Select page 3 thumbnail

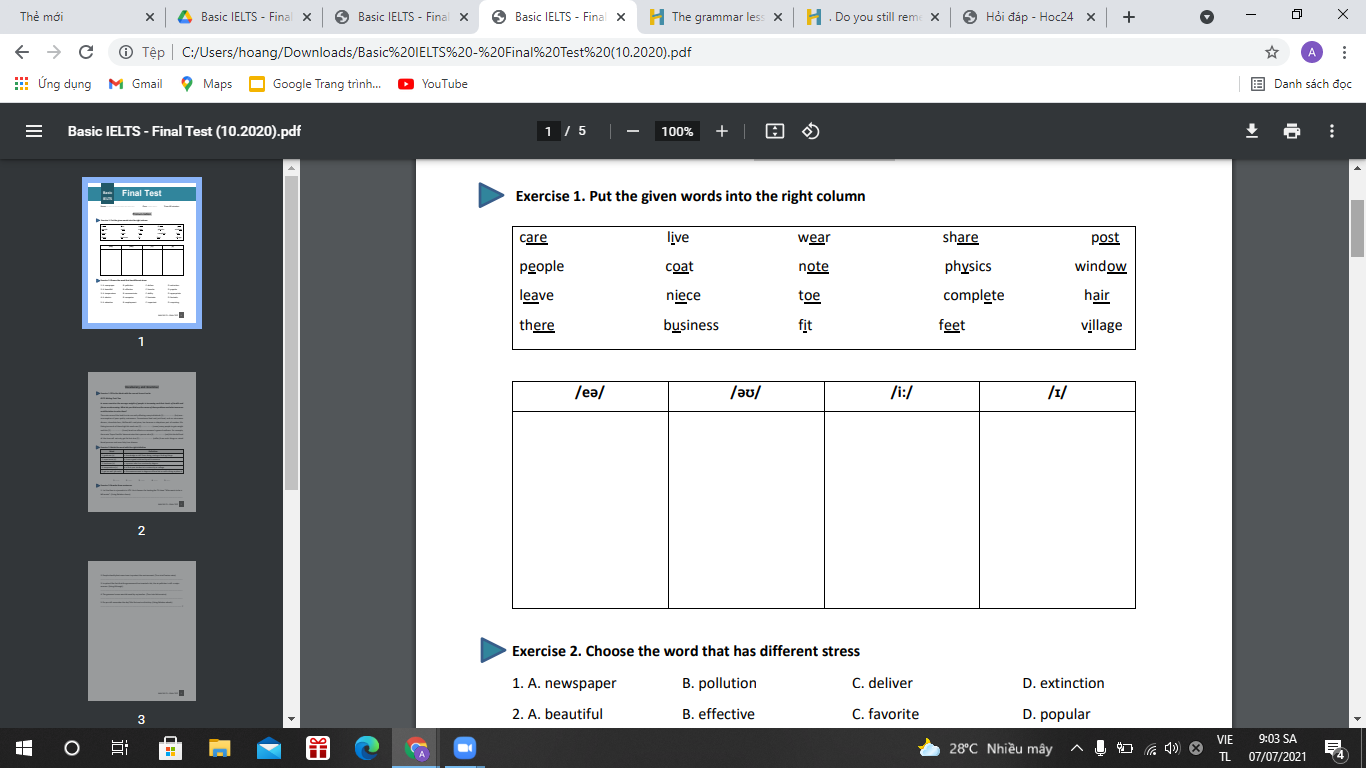pos(142,631)
